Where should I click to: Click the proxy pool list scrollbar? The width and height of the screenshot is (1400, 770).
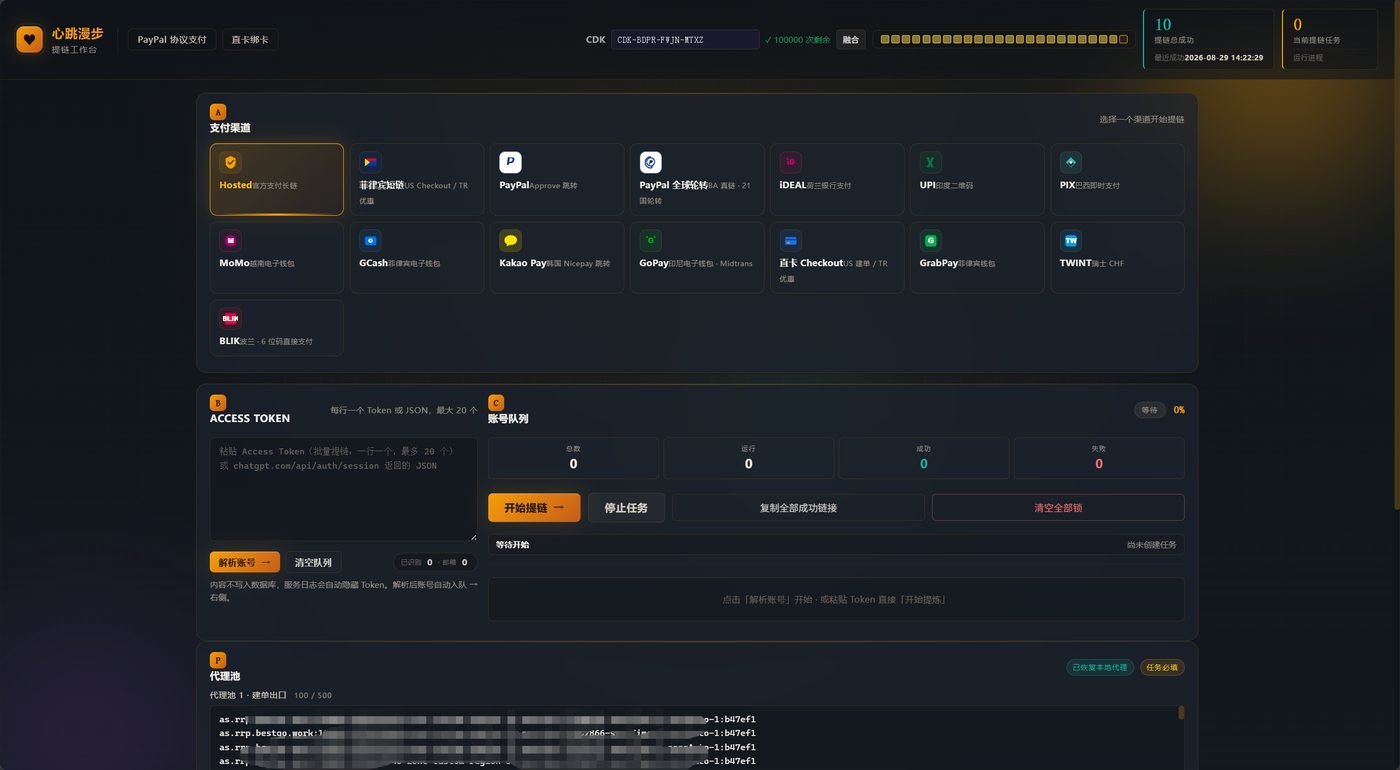click(x=1181, y=713)
